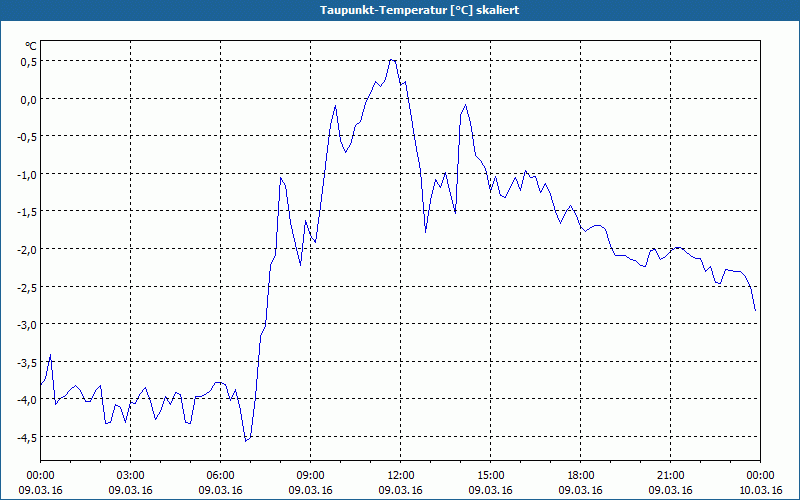
Task: Select the -2,5 y-axis value
Action: click(27, 287)
